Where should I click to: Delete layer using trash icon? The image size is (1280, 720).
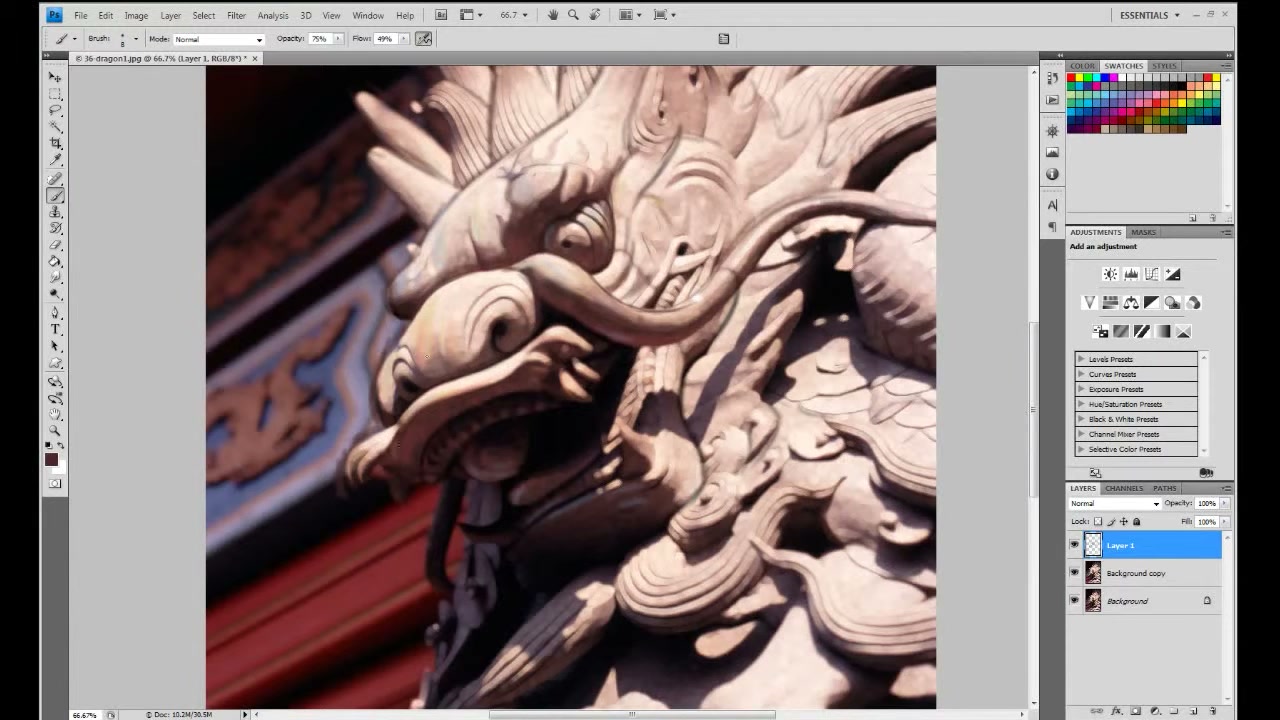tap(1212, 711)
